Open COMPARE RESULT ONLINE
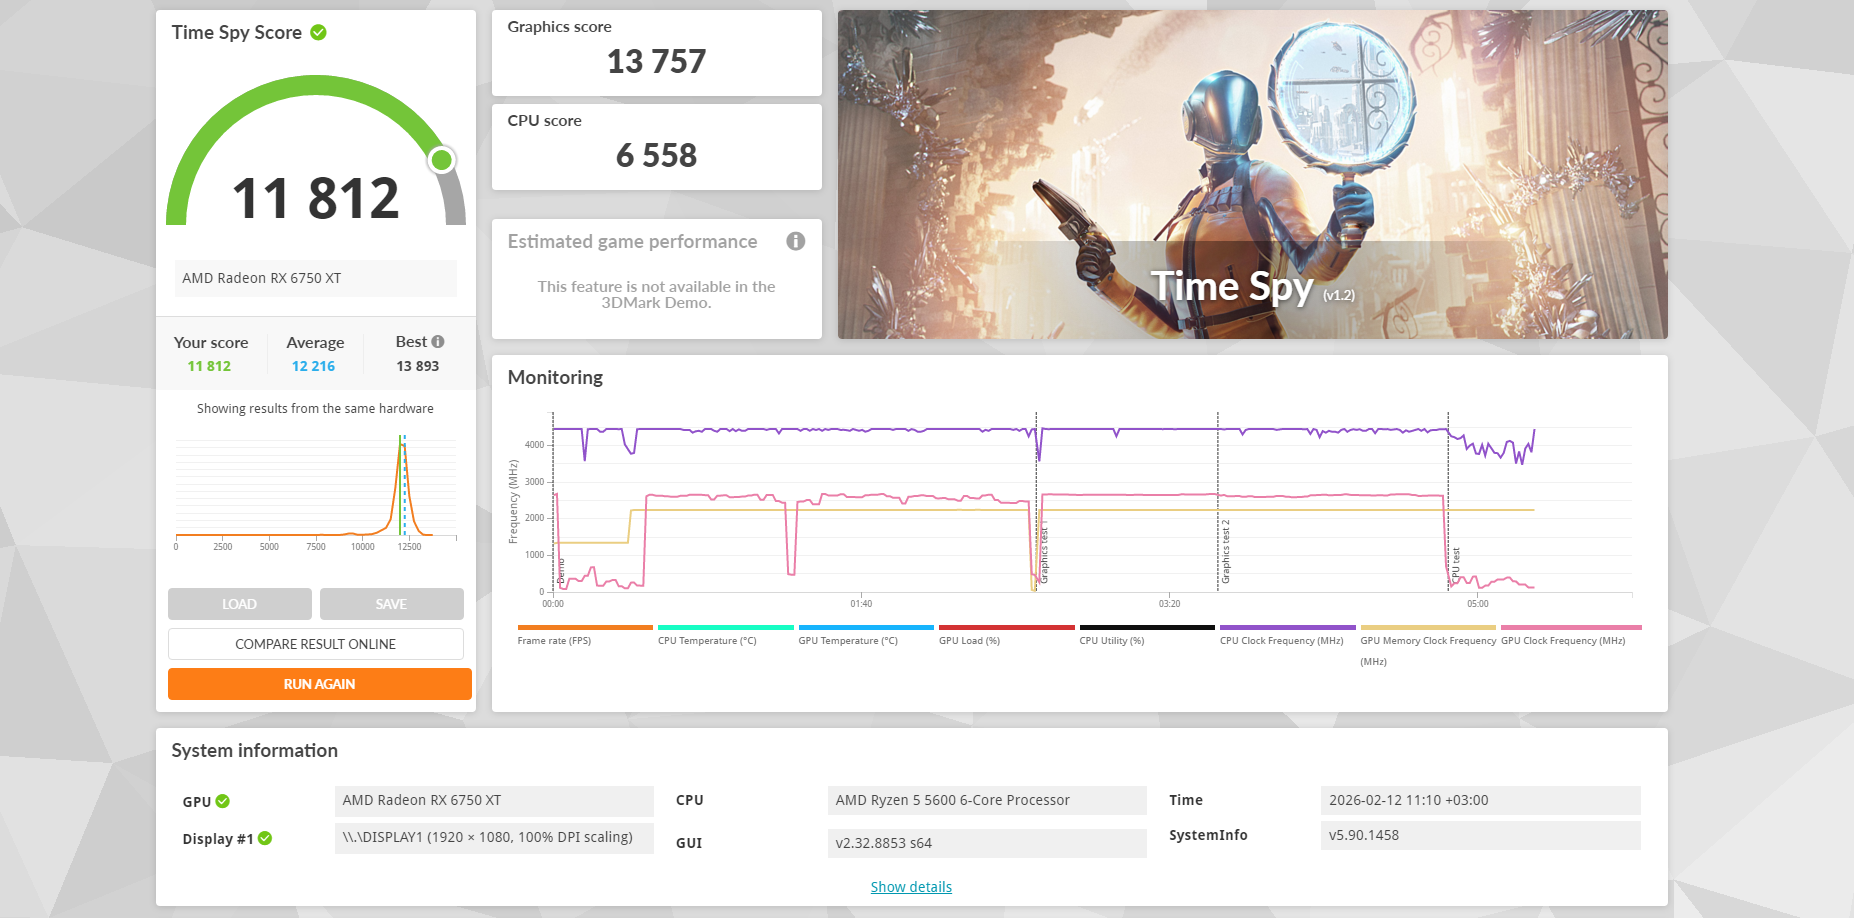Image resolution: width=1854 pixels, height=918 pixels. [316, 644]
